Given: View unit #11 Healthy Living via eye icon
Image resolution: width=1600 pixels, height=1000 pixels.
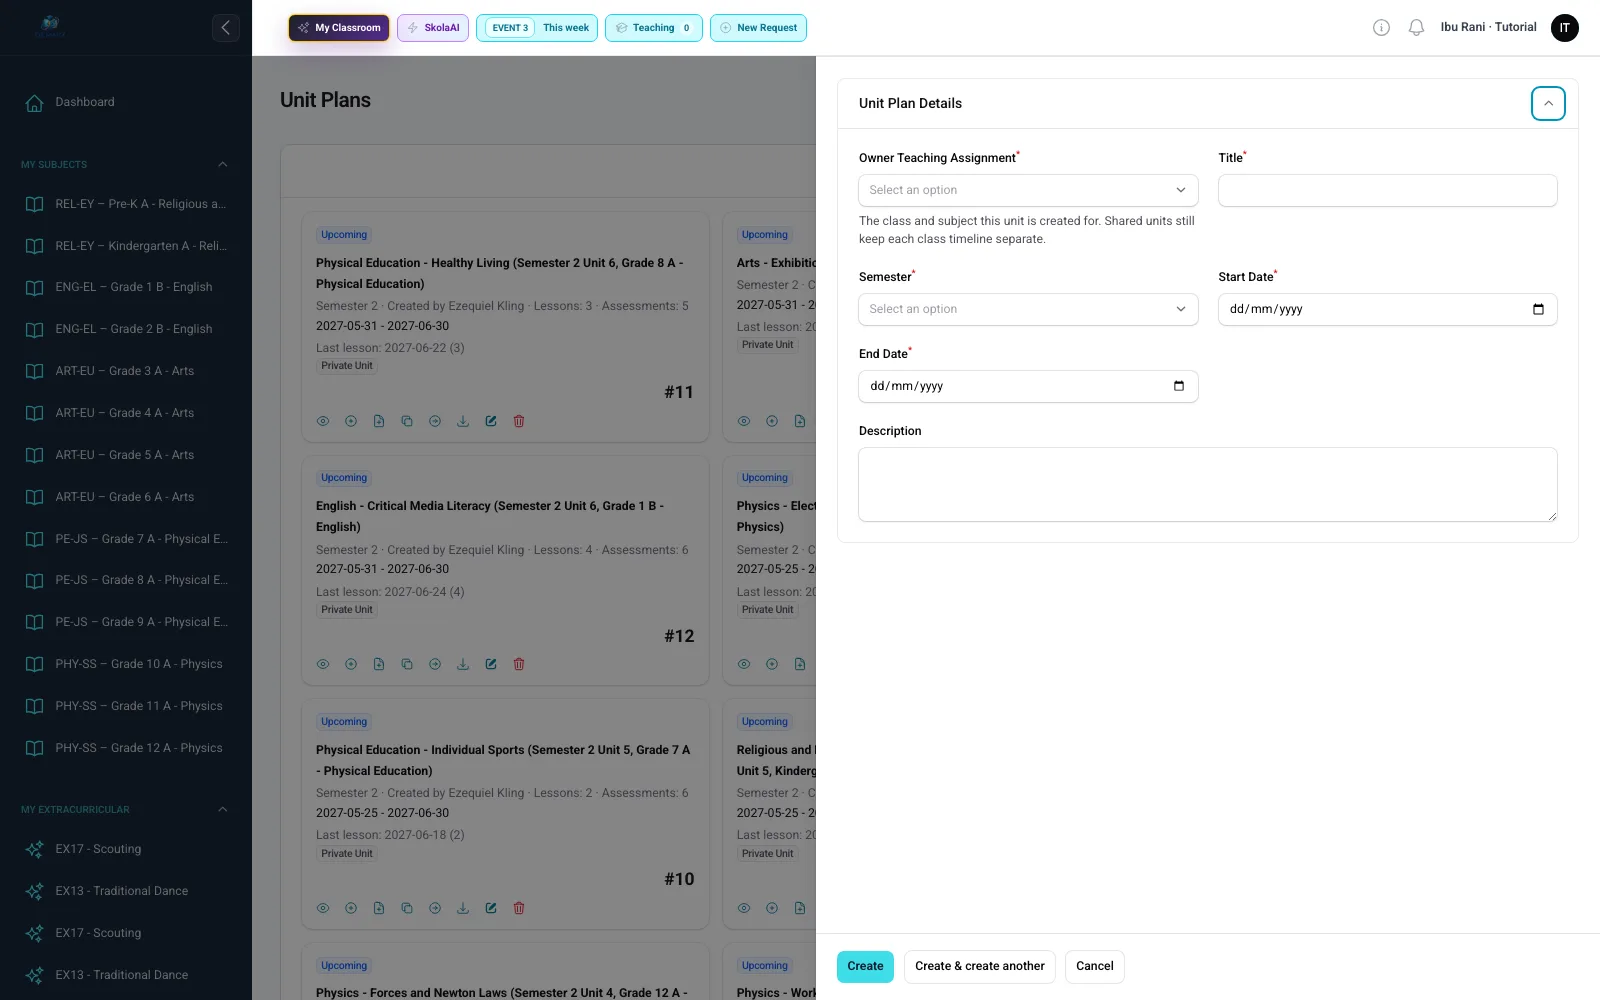Looking at the screenshot, I should pyautogui.click(x=323, y=421).
